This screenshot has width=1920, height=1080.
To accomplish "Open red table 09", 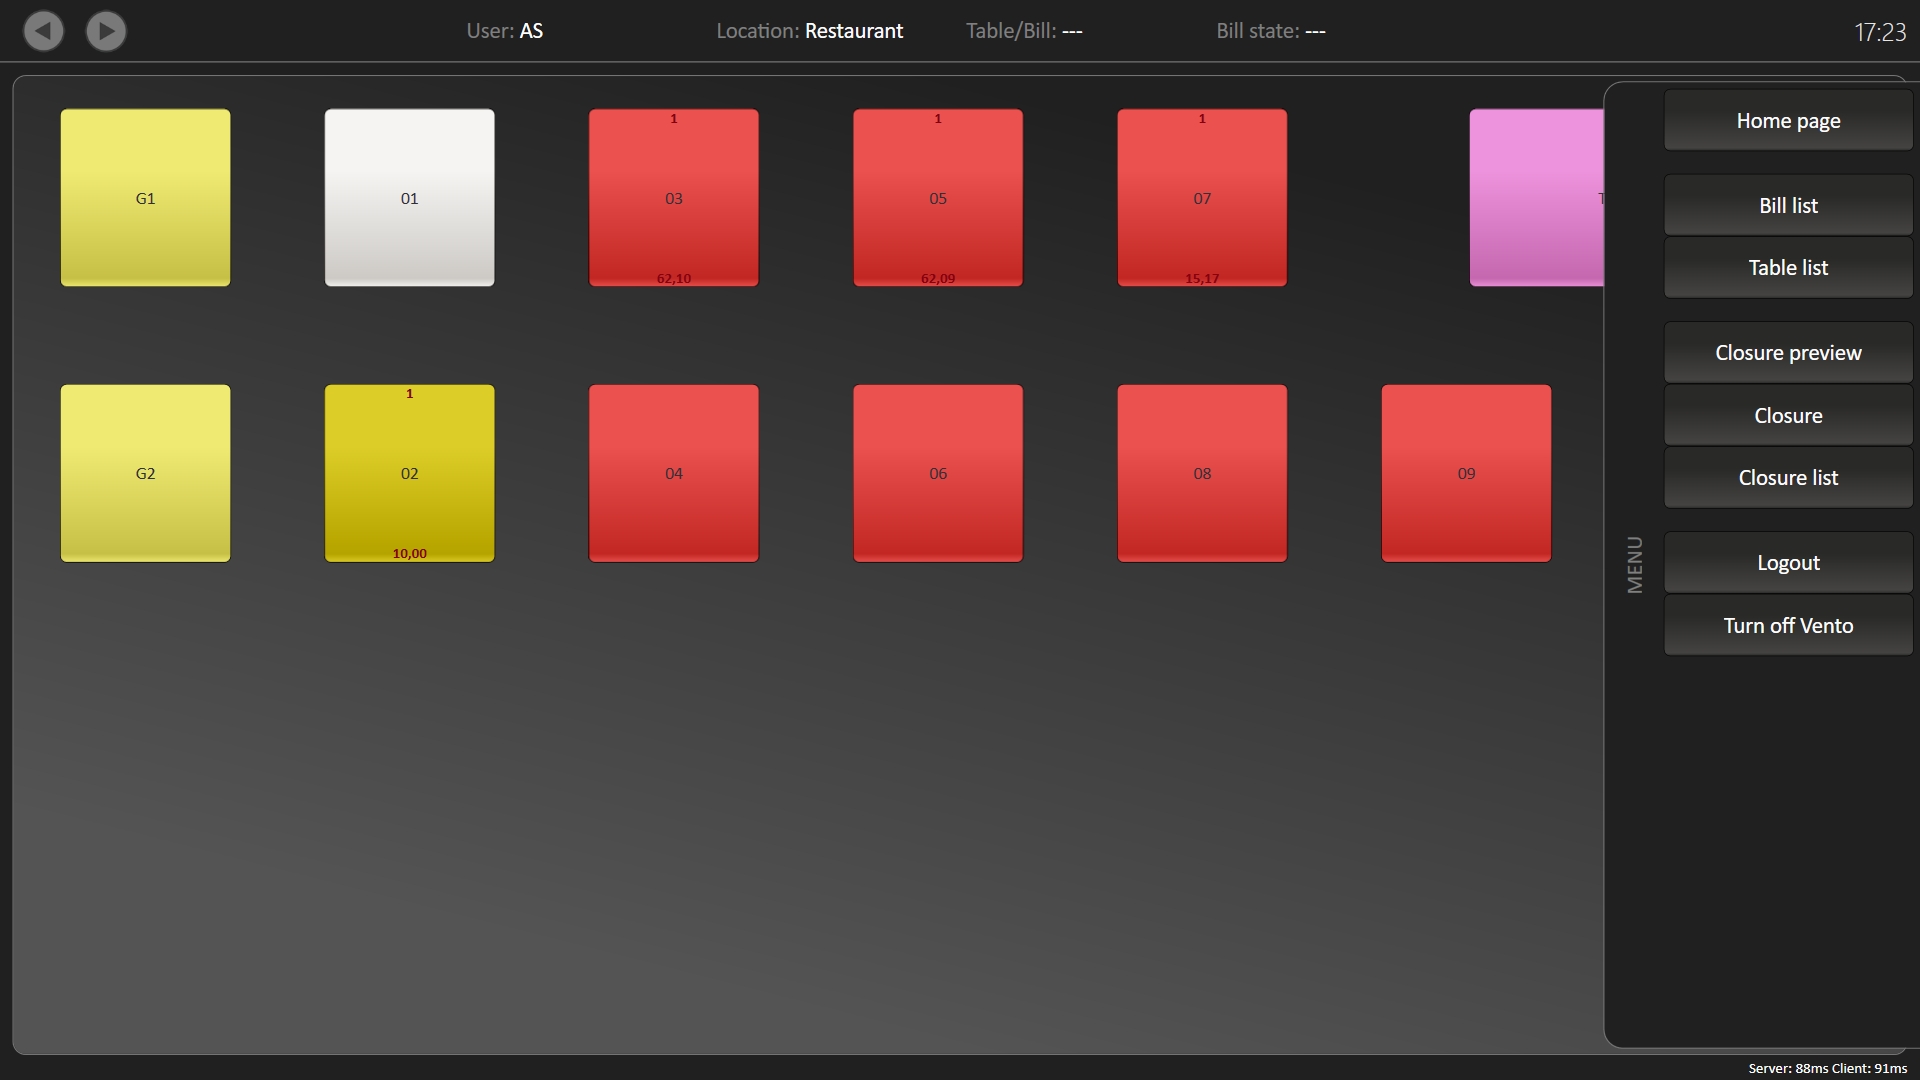I will click(x=1466, y=473).
